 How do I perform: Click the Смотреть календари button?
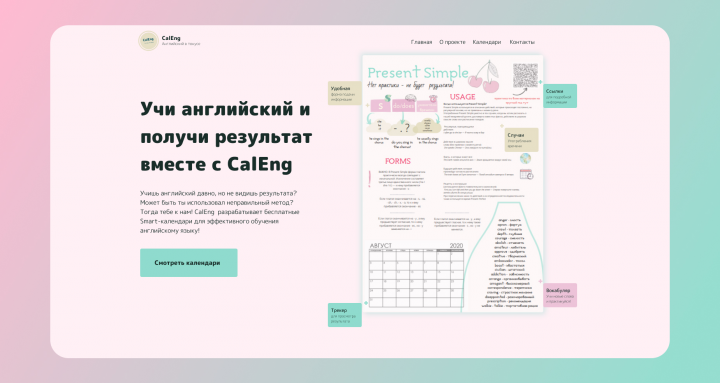coord(189,263)
